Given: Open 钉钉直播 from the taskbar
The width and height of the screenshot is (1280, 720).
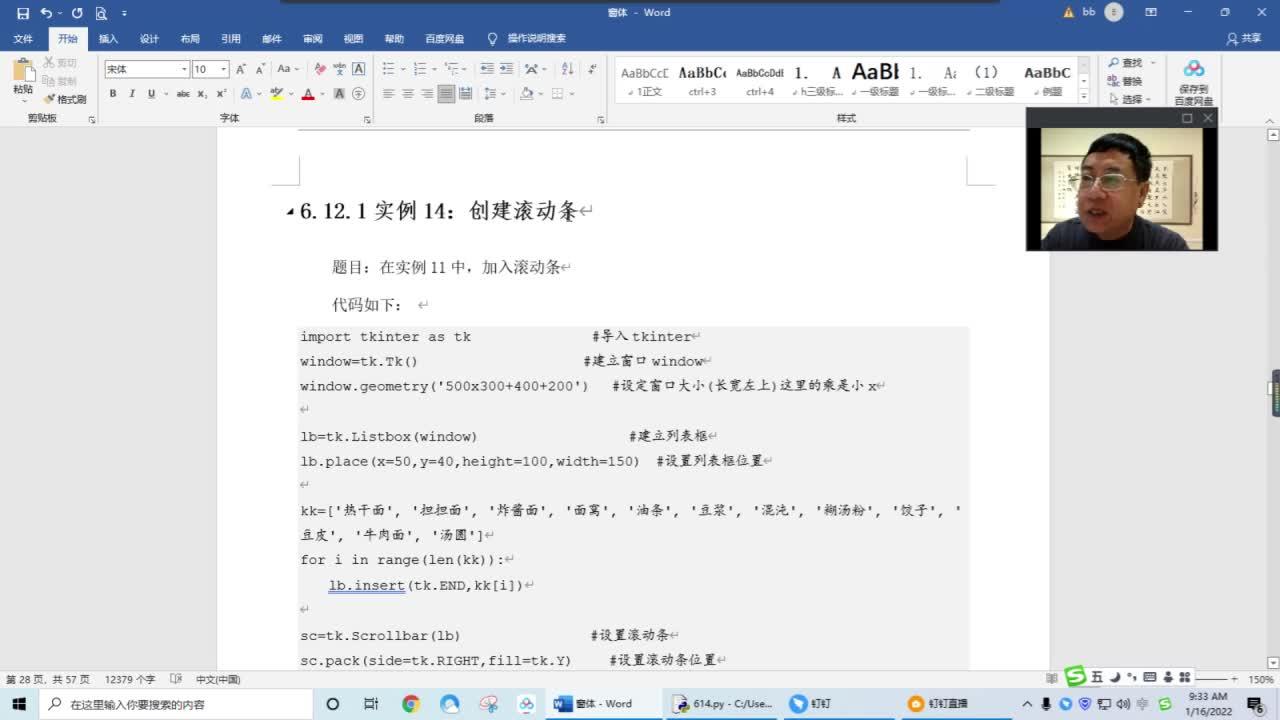Looking at the screenshot, I should tap(938, 704).
